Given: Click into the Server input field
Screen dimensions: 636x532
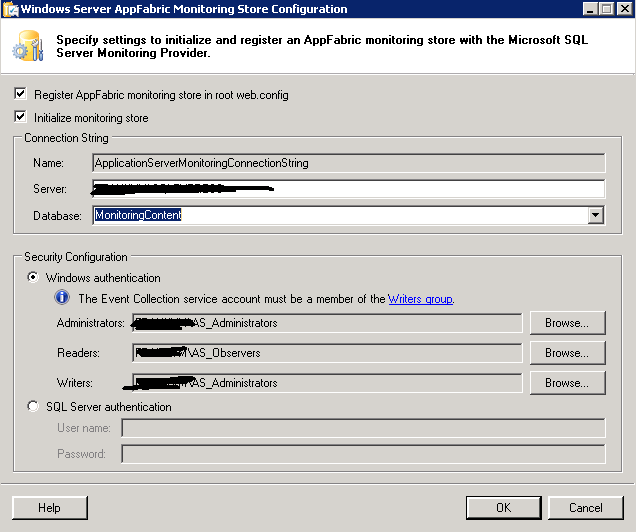Looking at the screenshot, I should click(x=348, y=189).
